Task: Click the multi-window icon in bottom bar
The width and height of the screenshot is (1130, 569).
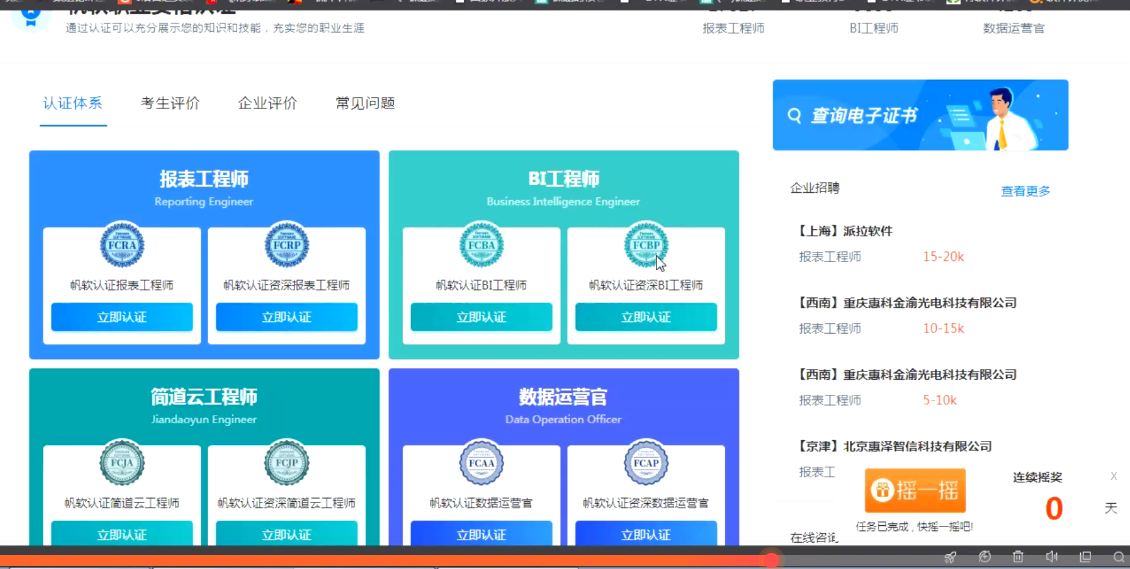Action: click(x=1085, y=557)
